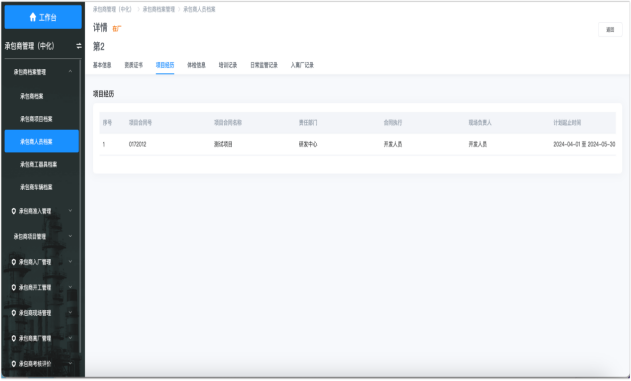Open 承包商车辆档案 in the sidebar
This screenshot has height=381, width=631.
(36, 187)
